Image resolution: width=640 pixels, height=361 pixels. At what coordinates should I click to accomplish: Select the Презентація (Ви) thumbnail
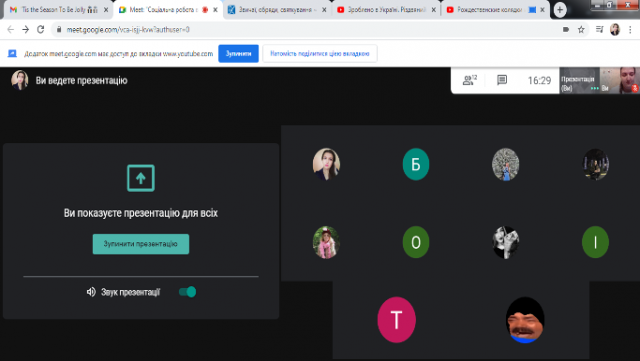pos(579,81)
